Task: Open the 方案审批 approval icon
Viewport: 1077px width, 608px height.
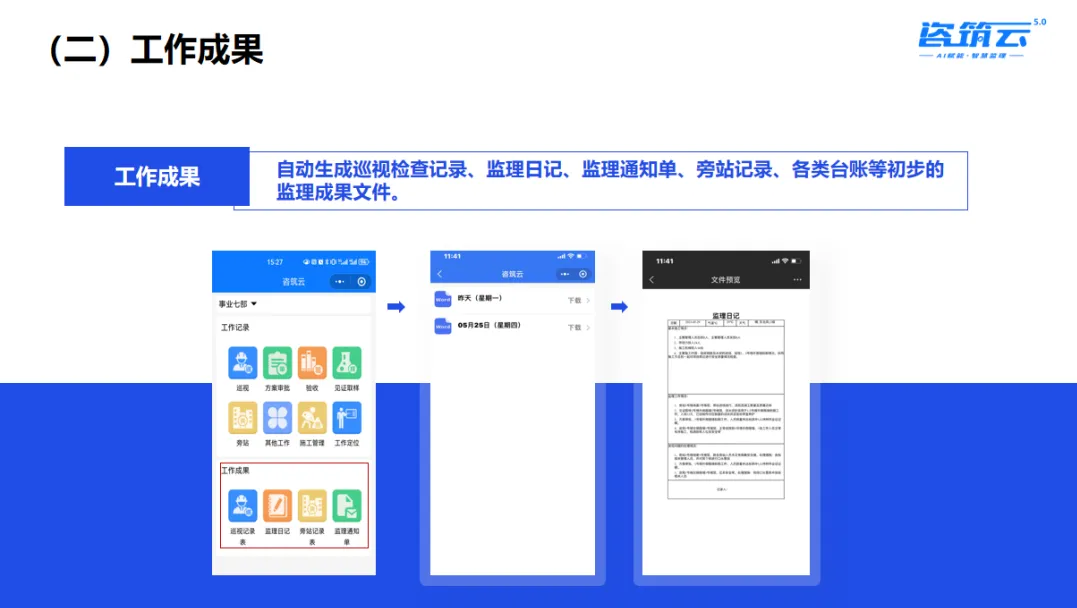Action: pos(276,363)
